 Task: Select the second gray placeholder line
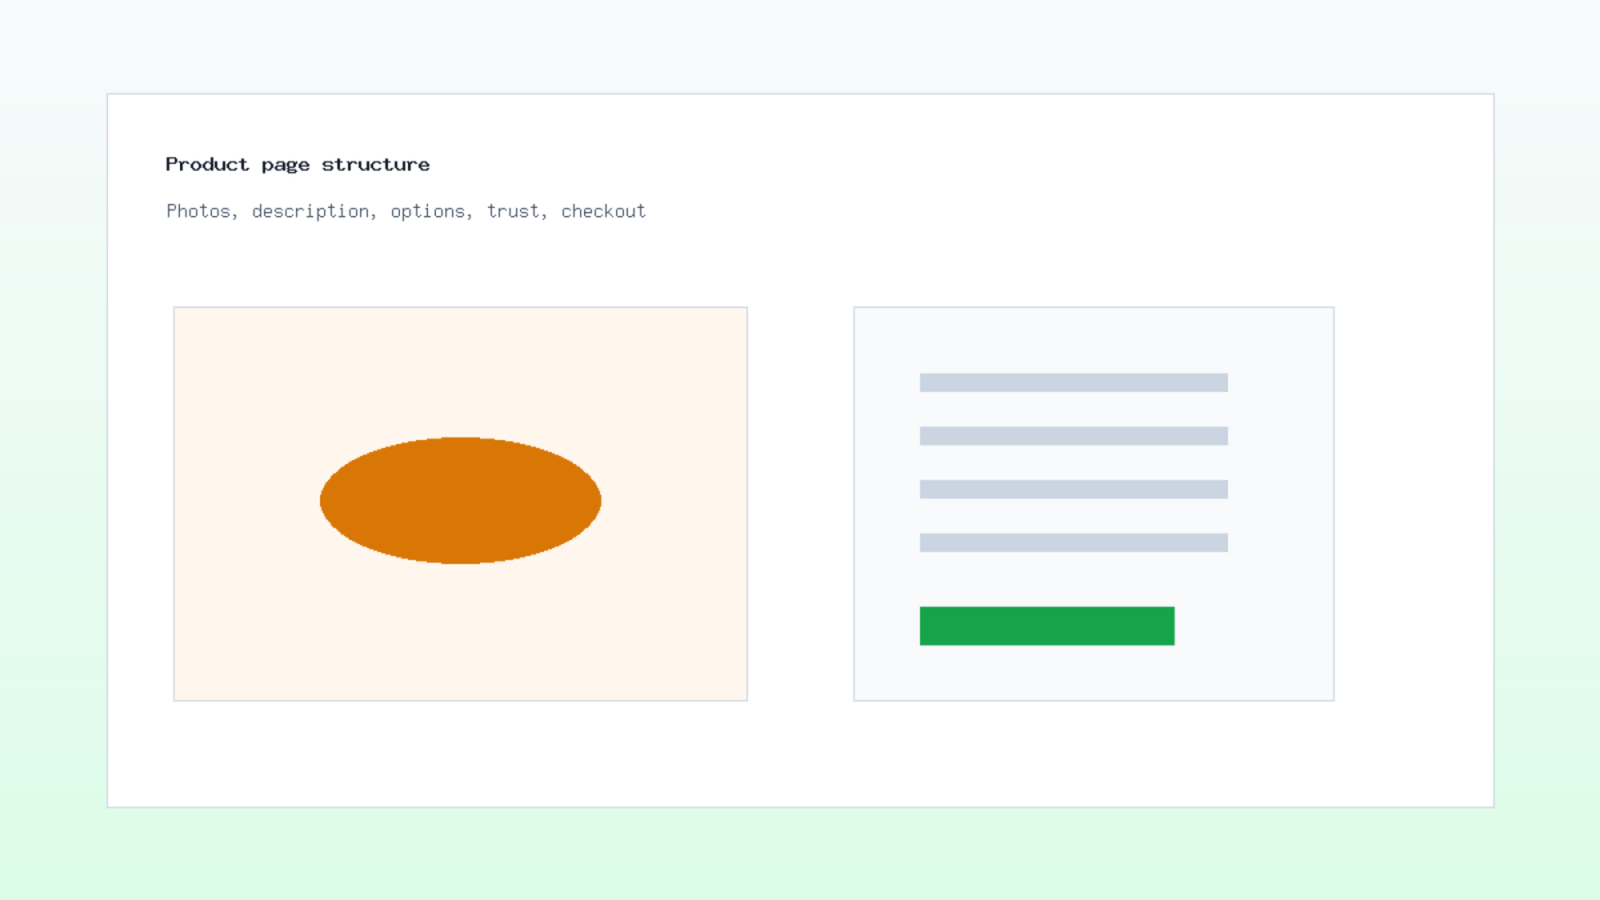(x=1074, y=436)
